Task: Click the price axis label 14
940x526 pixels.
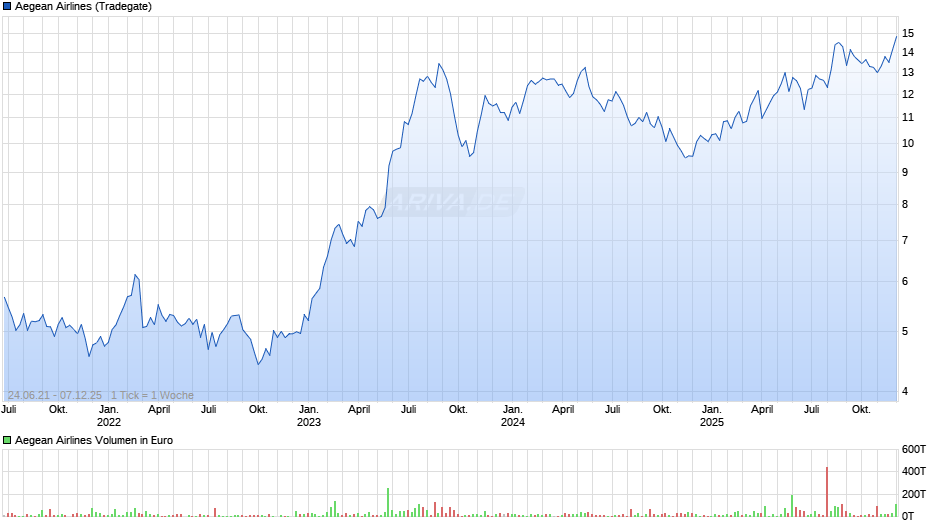Action: click(x=908, y=52)
